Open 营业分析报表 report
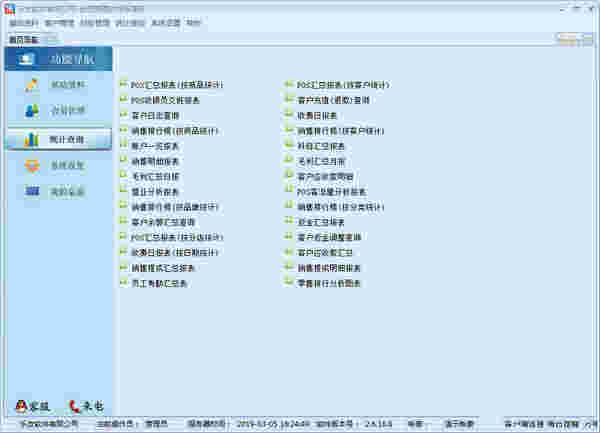The width and height of the screenshot is (600, 433). [x=155, y=192]
